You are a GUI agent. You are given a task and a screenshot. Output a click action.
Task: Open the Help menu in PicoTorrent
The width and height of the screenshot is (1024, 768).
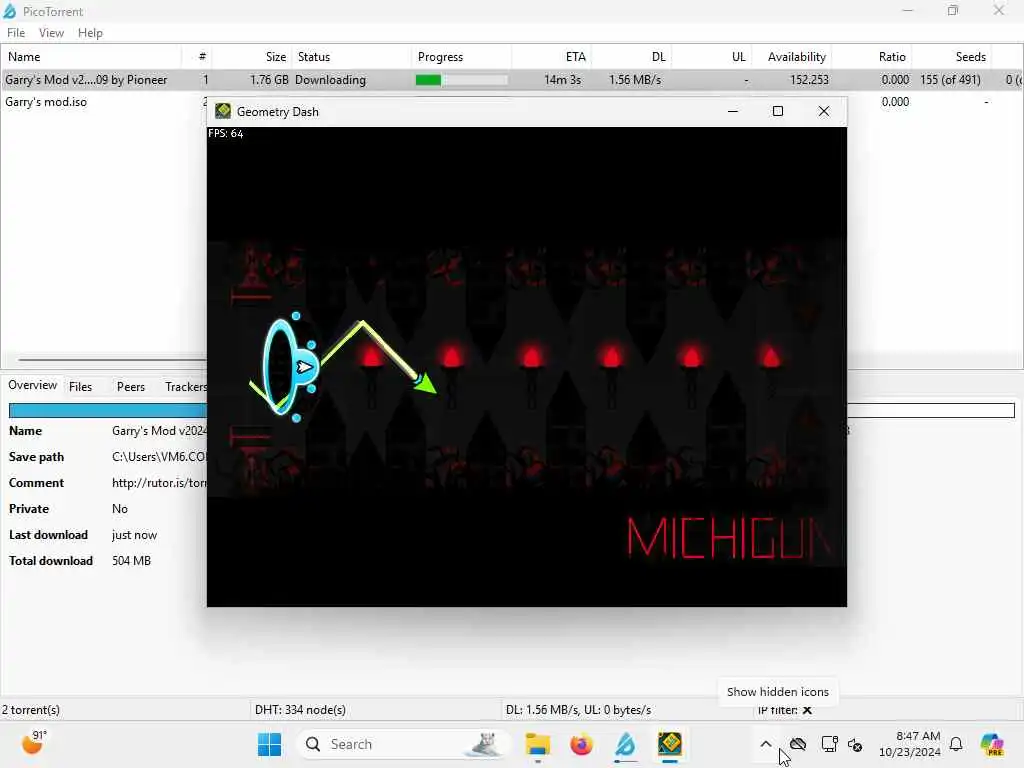point(90,33)
